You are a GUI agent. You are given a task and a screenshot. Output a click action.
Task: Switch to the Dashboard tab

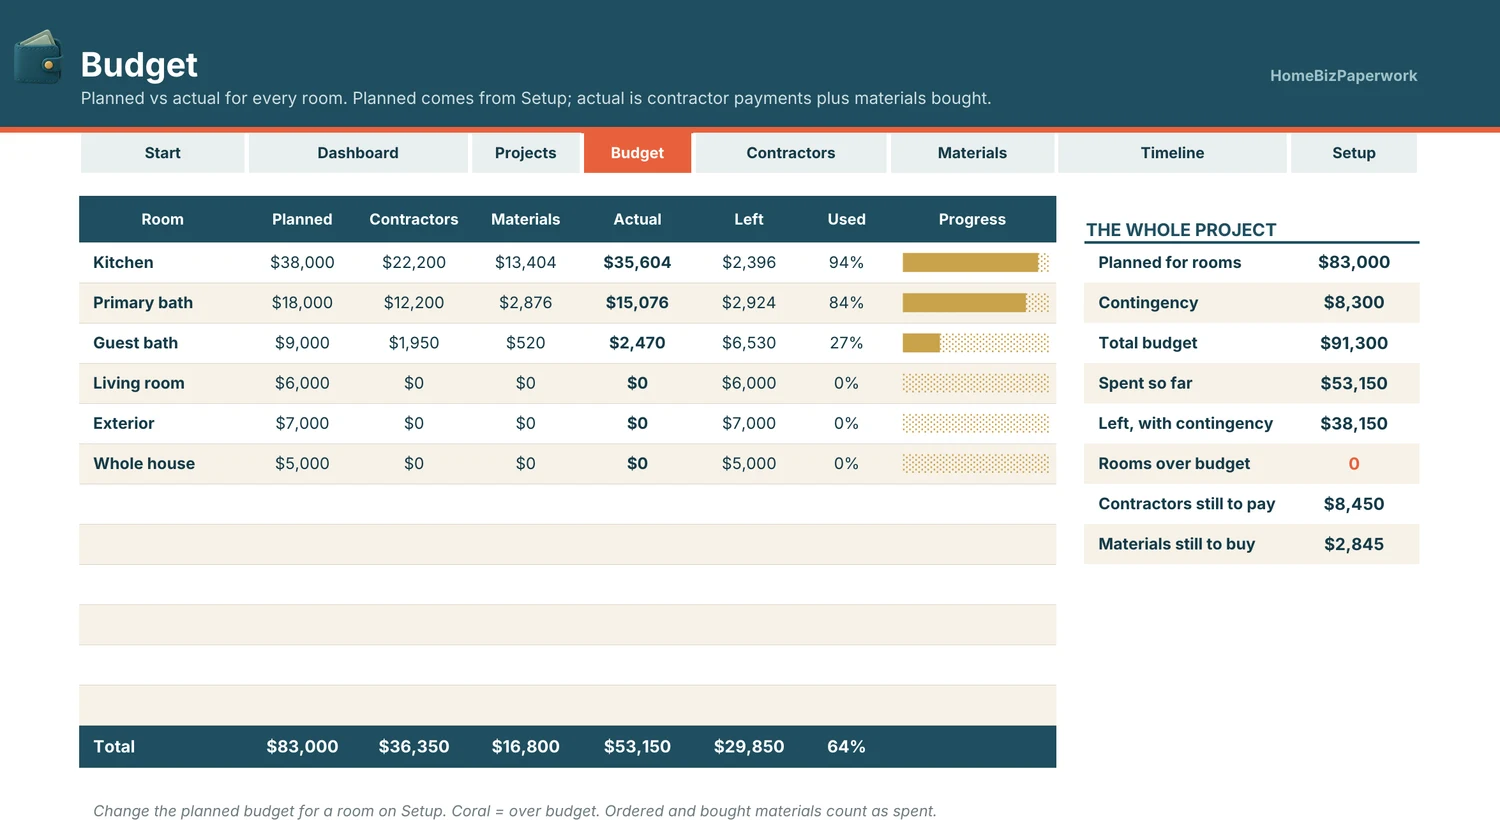[x=358, y=153]
